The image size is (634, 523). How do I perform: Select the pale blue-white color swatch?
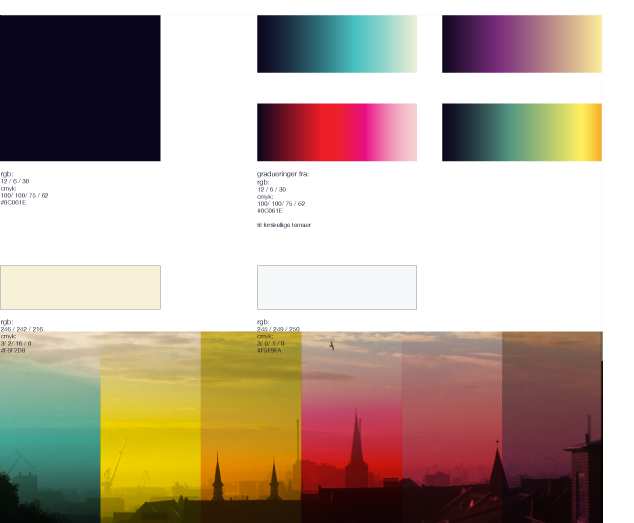(x=337, y=288)
